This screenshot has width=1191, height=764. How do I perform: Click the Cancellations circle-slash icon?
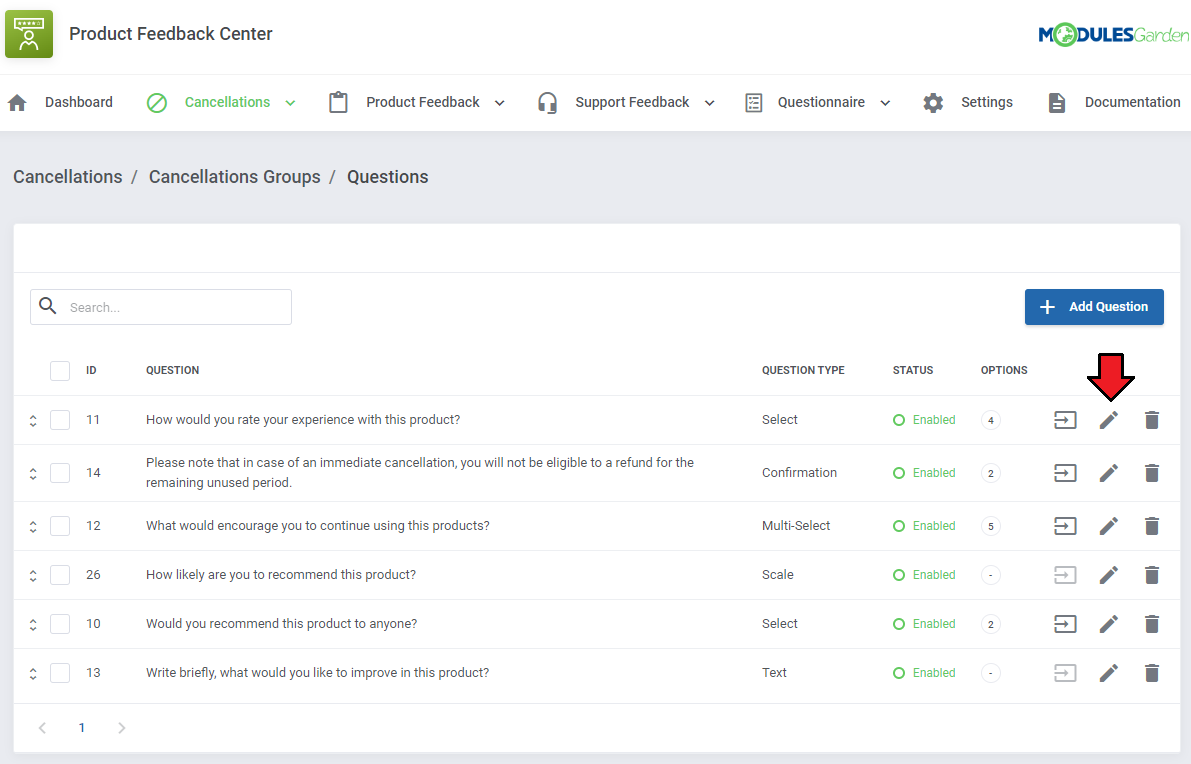coord(156,103)
